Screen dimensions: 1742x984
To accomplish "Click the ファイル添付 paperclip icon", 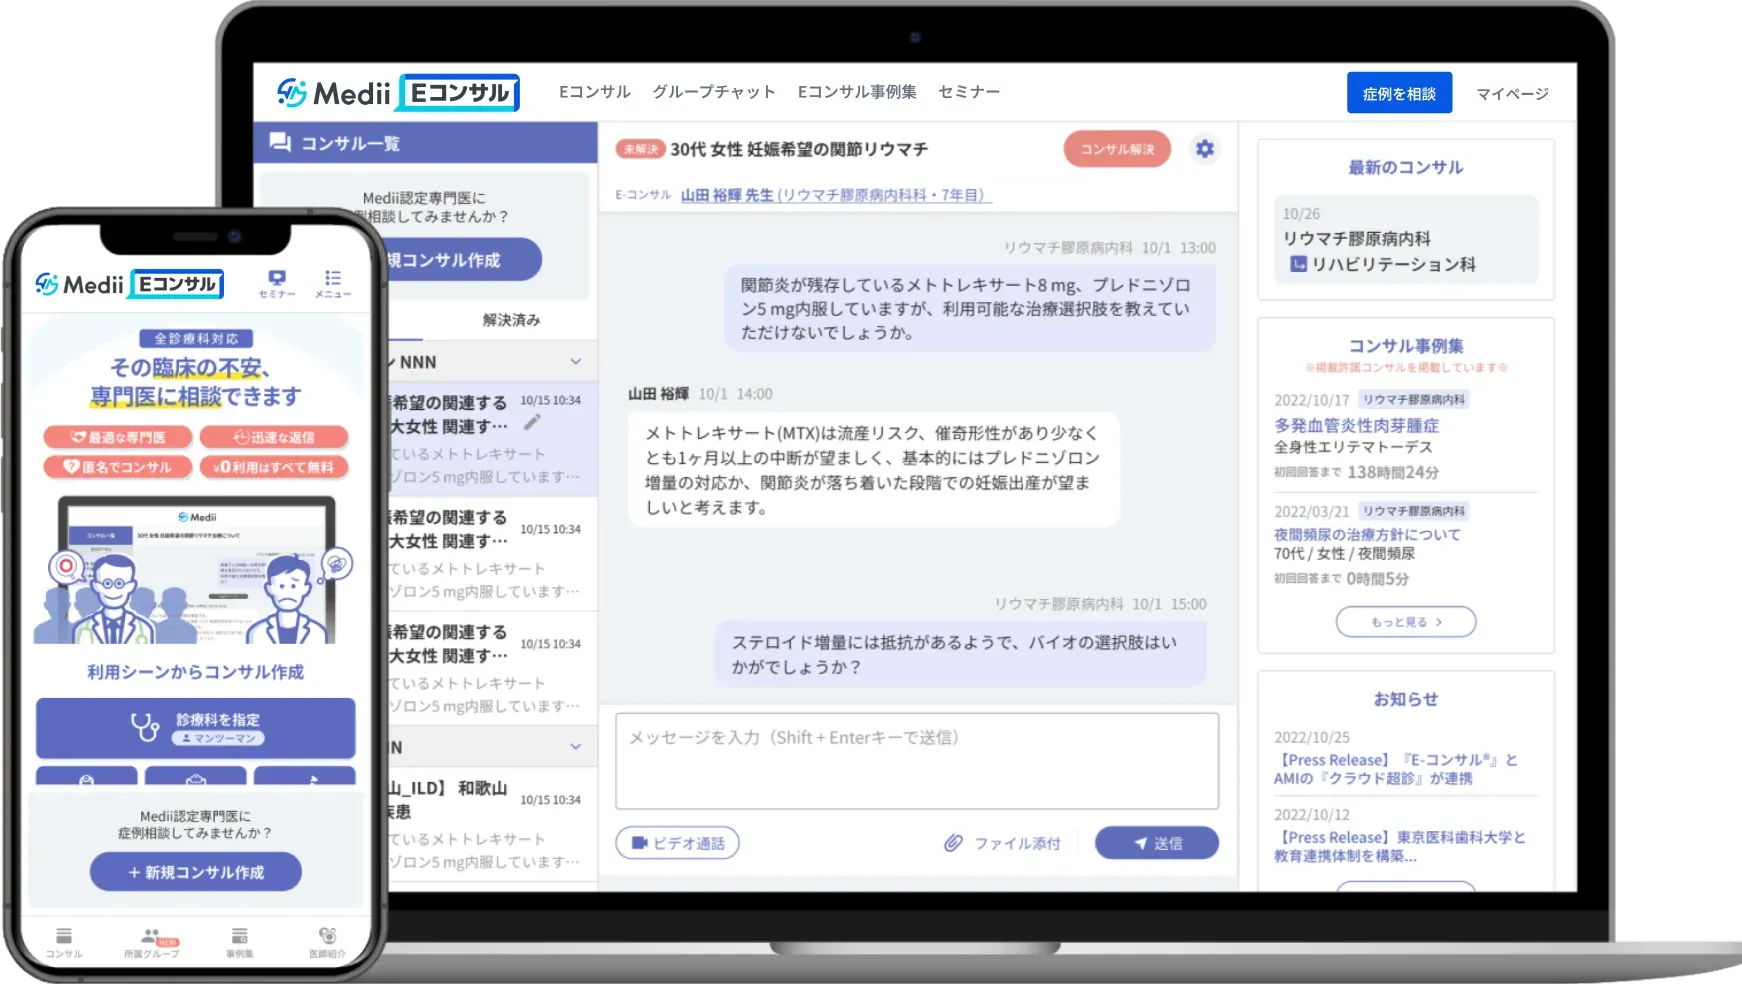I will [953, 843].
